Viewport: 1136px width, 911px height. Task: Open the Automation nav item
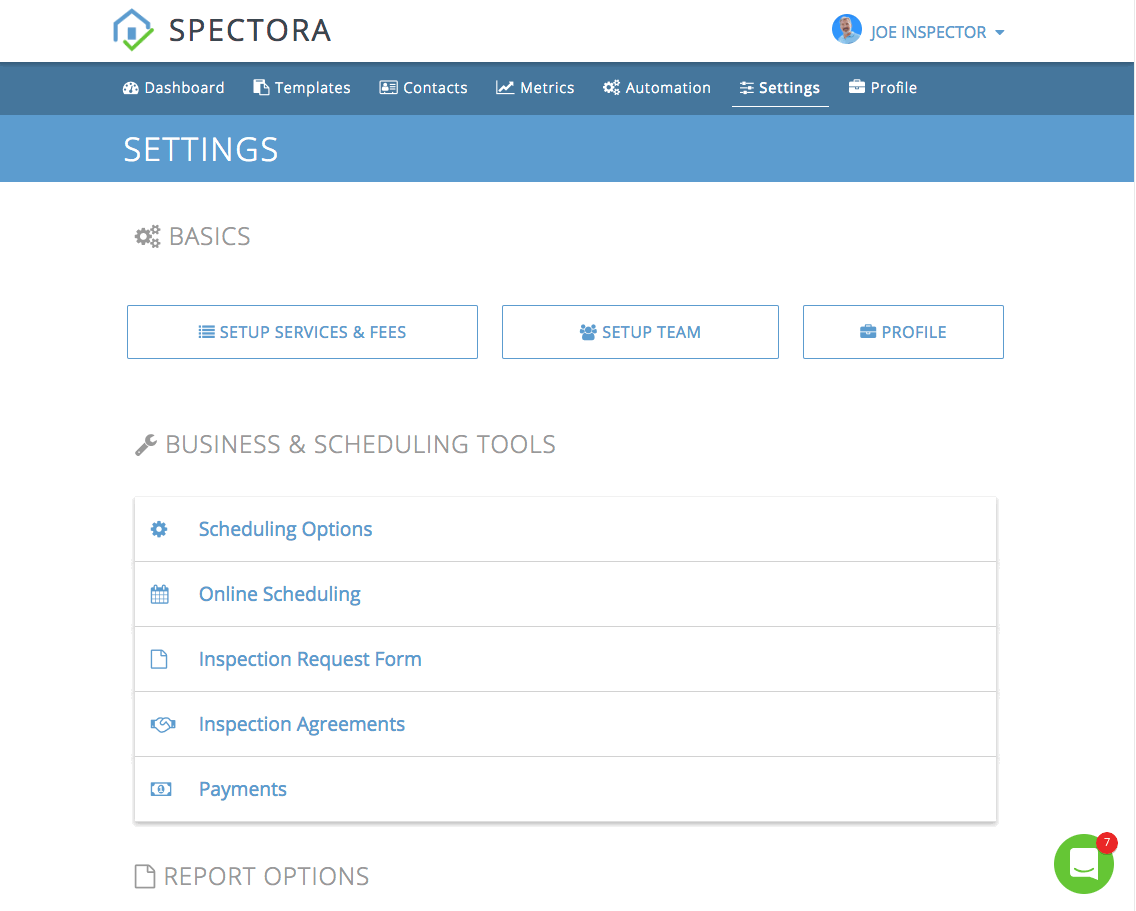tap(657, 88)
